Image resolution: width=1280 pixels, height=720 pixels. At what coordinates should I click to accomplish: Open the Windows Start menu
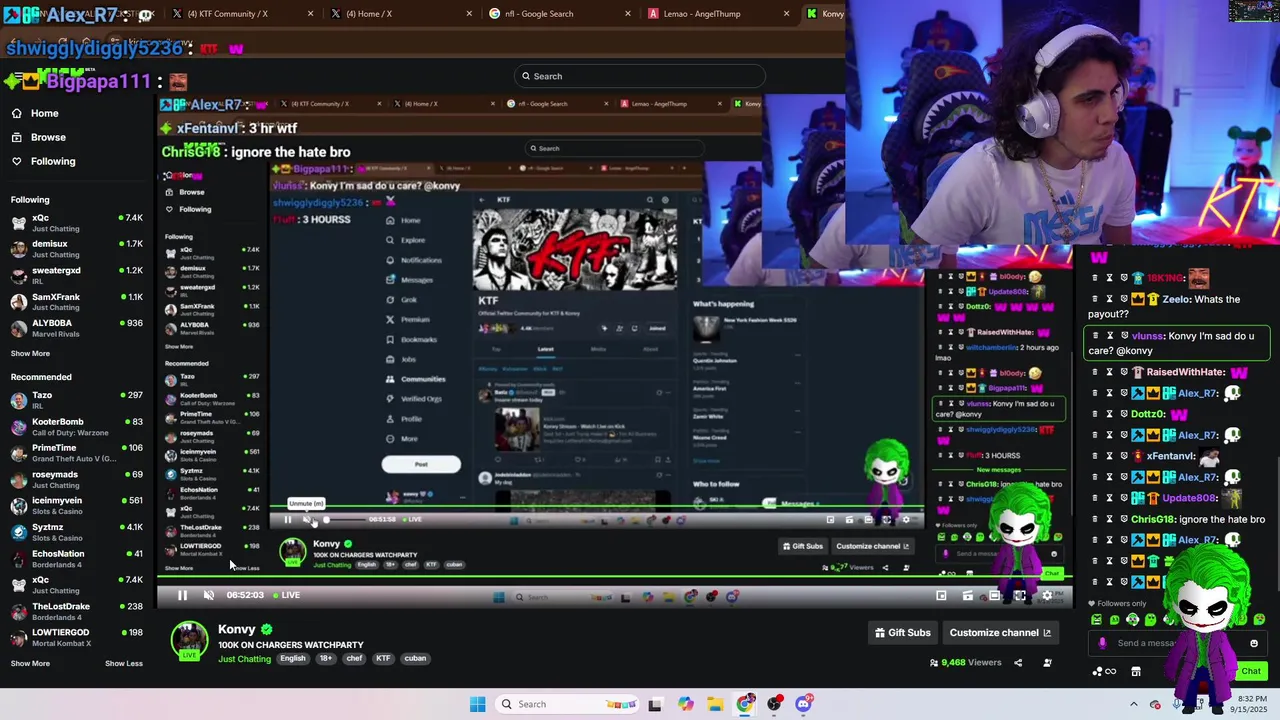coord(478,704)
